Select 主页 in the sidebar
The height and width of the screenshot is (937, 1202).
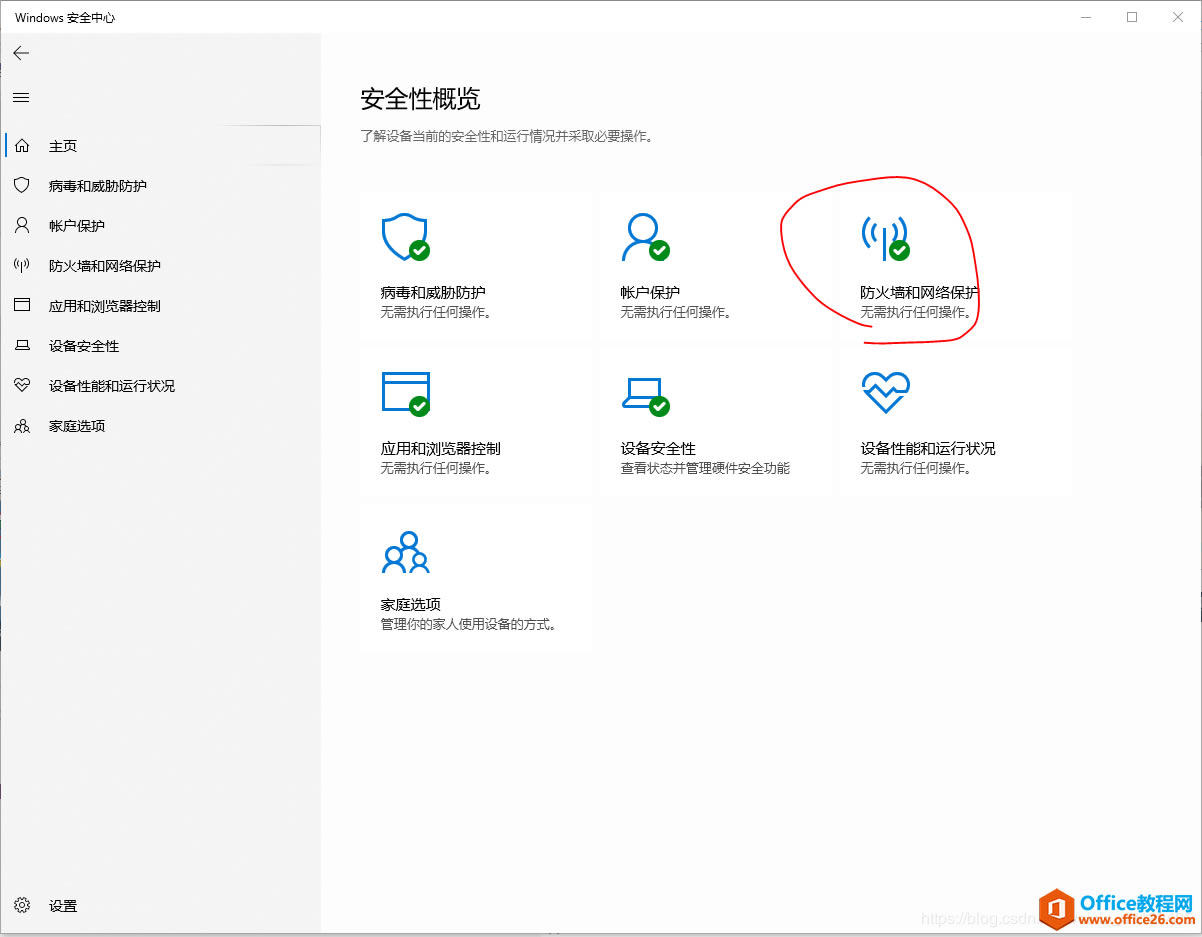click(63, 146)
